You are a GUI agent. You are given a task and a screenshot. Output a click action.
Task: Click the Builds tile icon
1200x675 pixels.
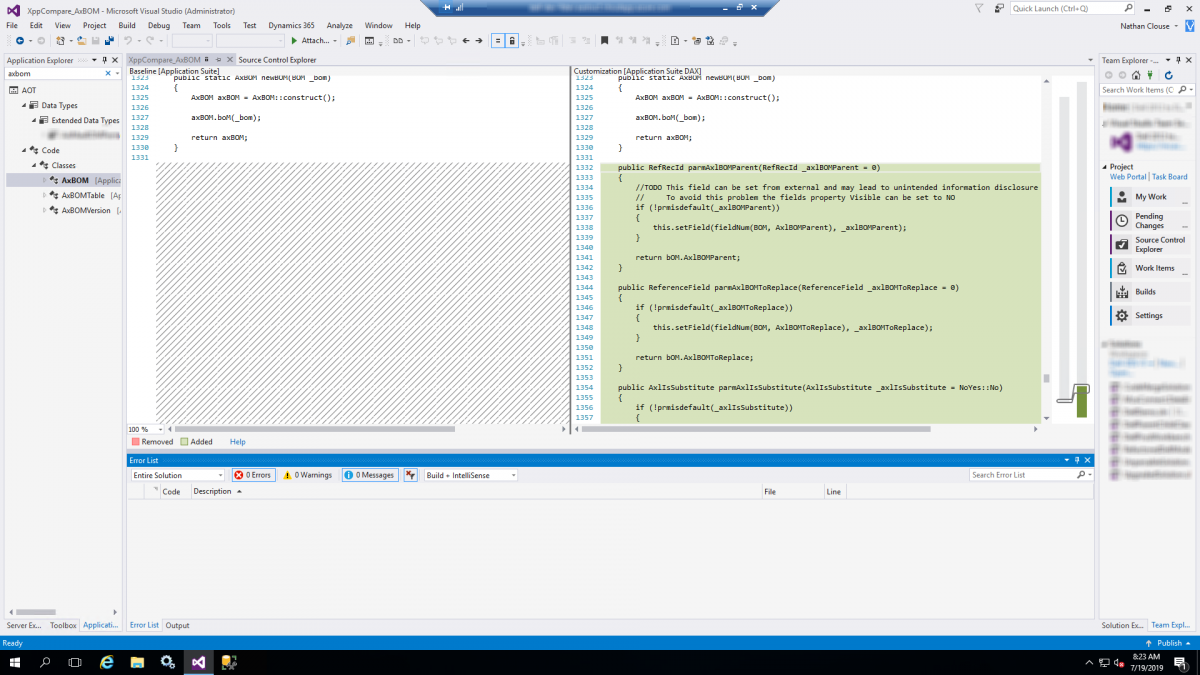pos(1123,292)
